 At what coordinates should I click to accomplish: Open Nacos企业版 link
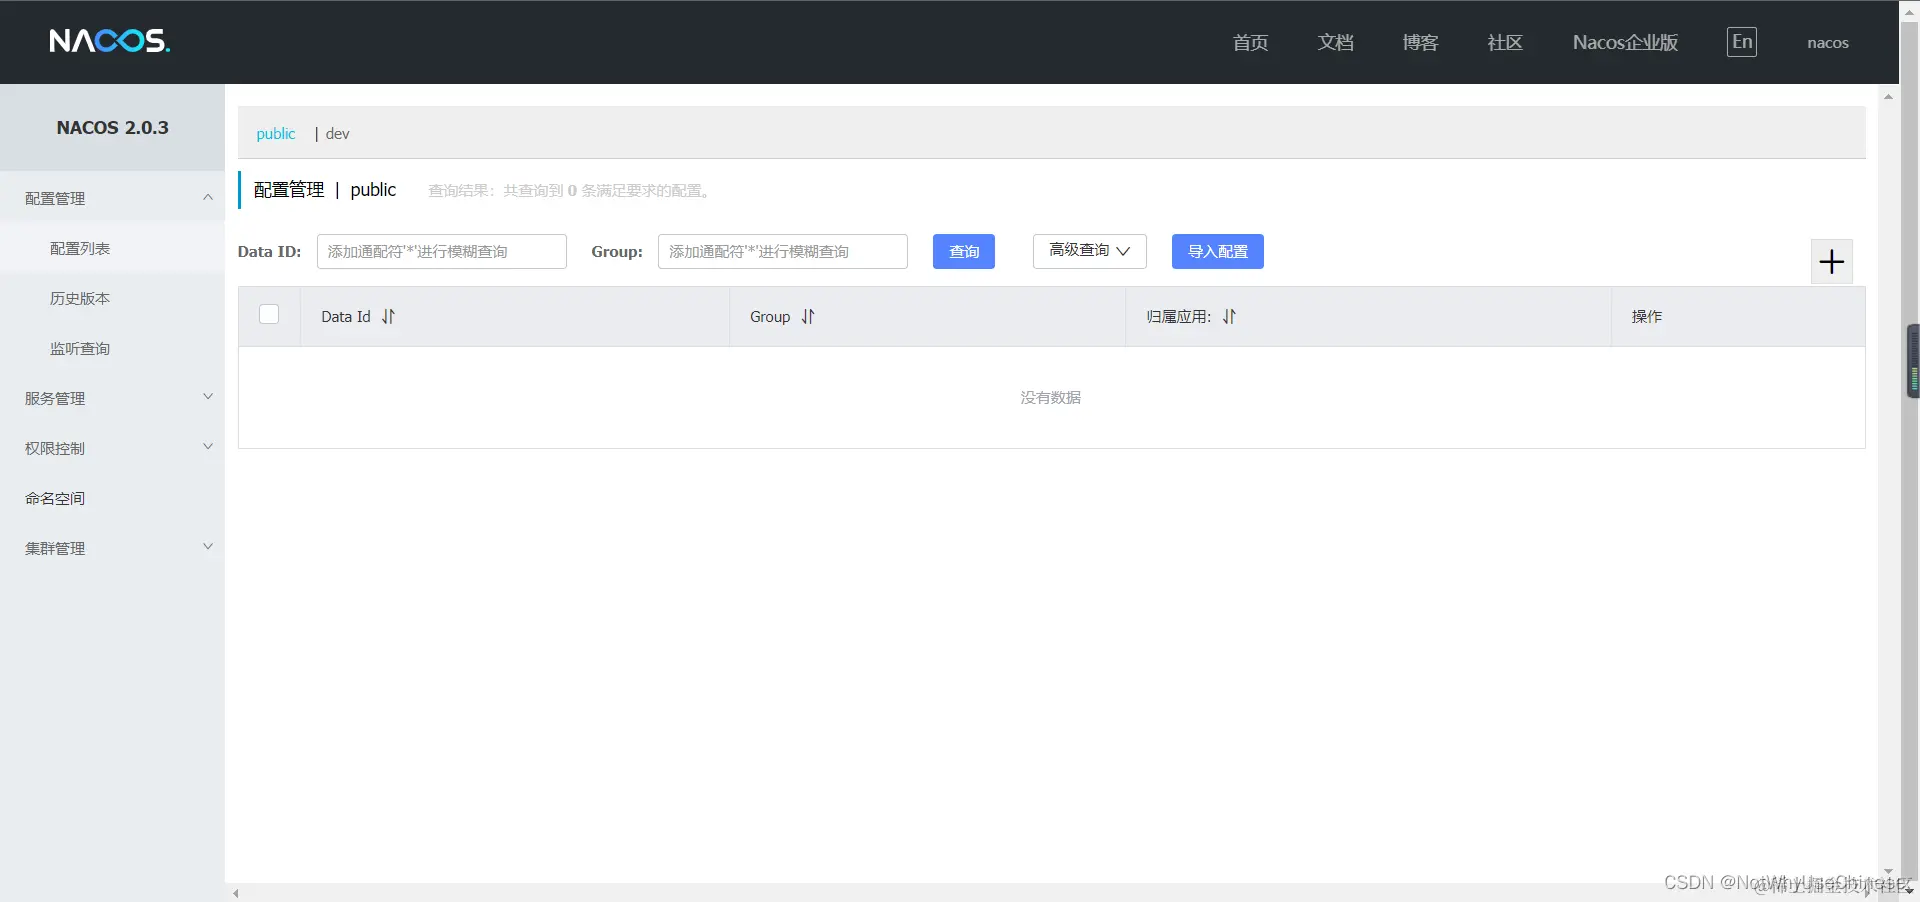point(1625,42)
